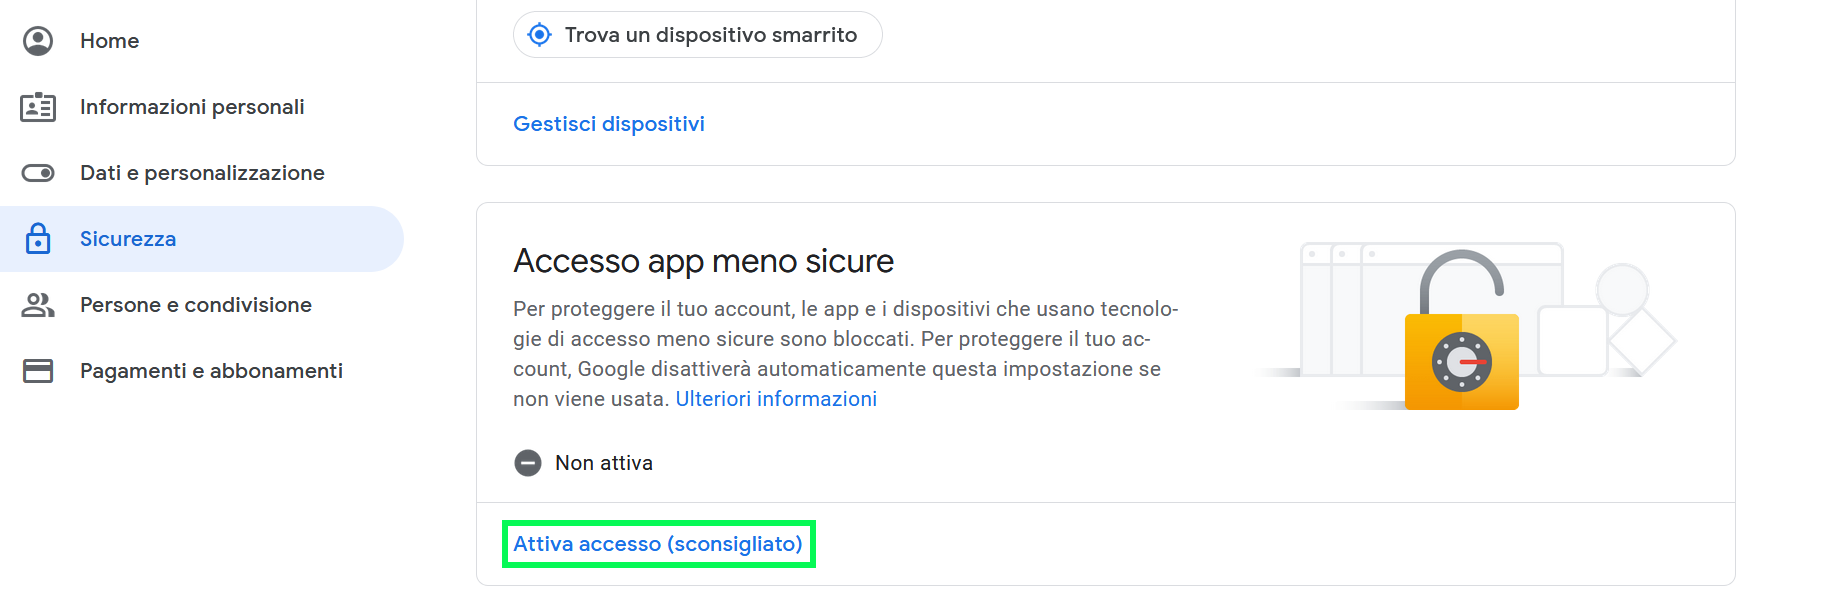Click the Non attiva status text
1830x607 pixels.
tap(604, 463)
